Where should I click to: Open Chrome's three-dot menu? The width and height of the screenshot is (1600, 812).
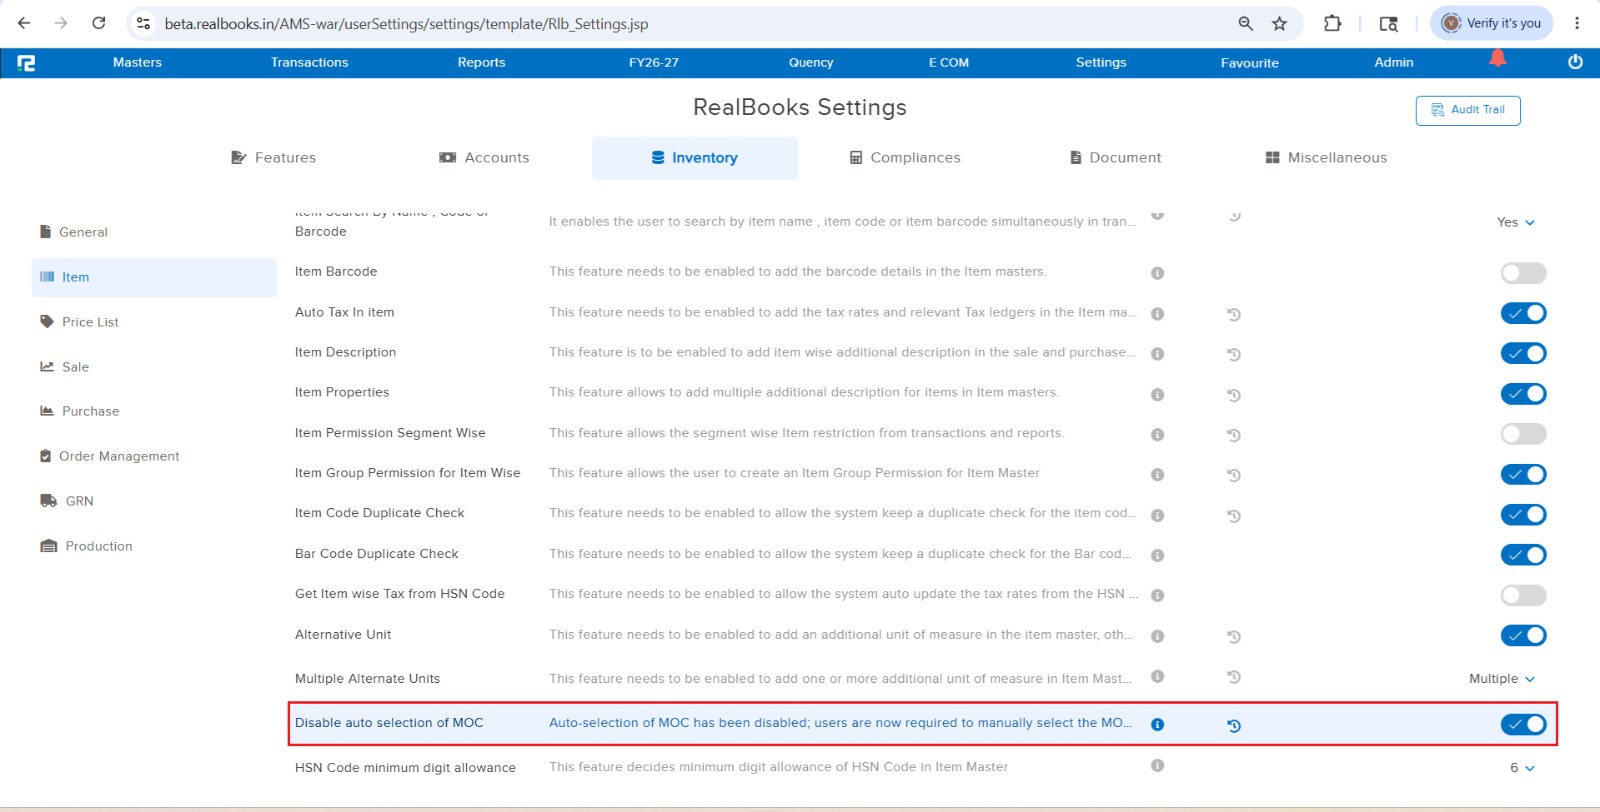coord(1577,23)
